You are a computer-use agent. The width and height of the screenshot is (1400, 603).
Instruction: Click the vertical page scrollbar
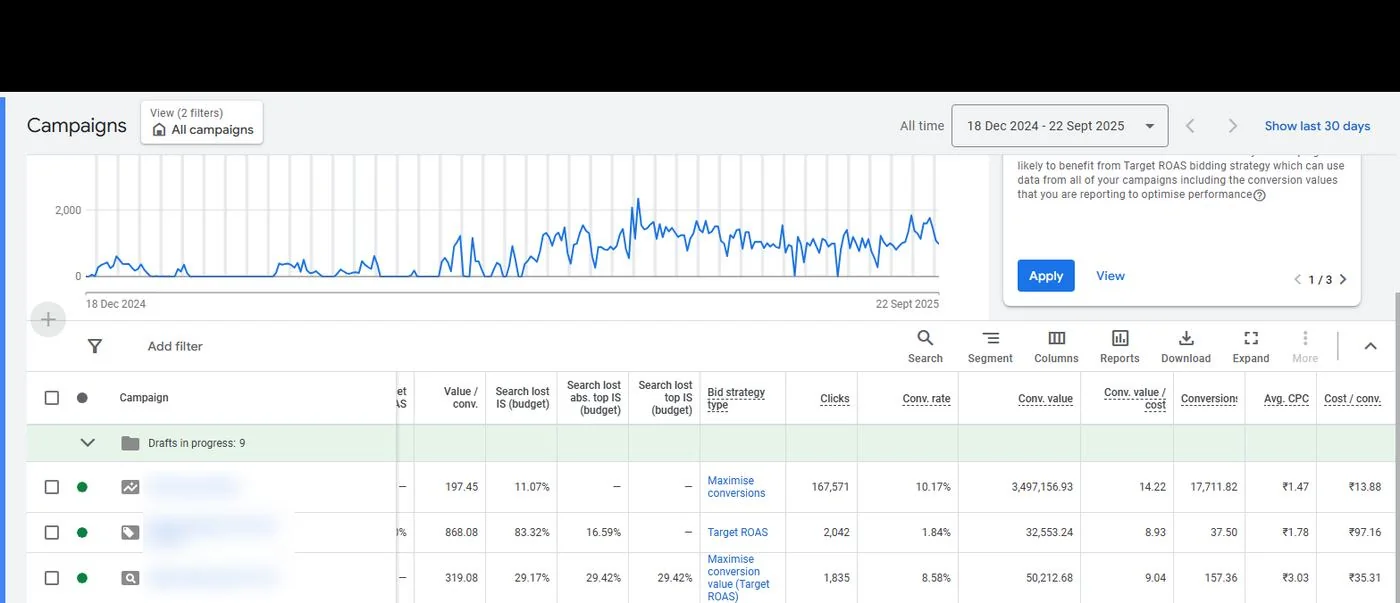pos(1396,447)
